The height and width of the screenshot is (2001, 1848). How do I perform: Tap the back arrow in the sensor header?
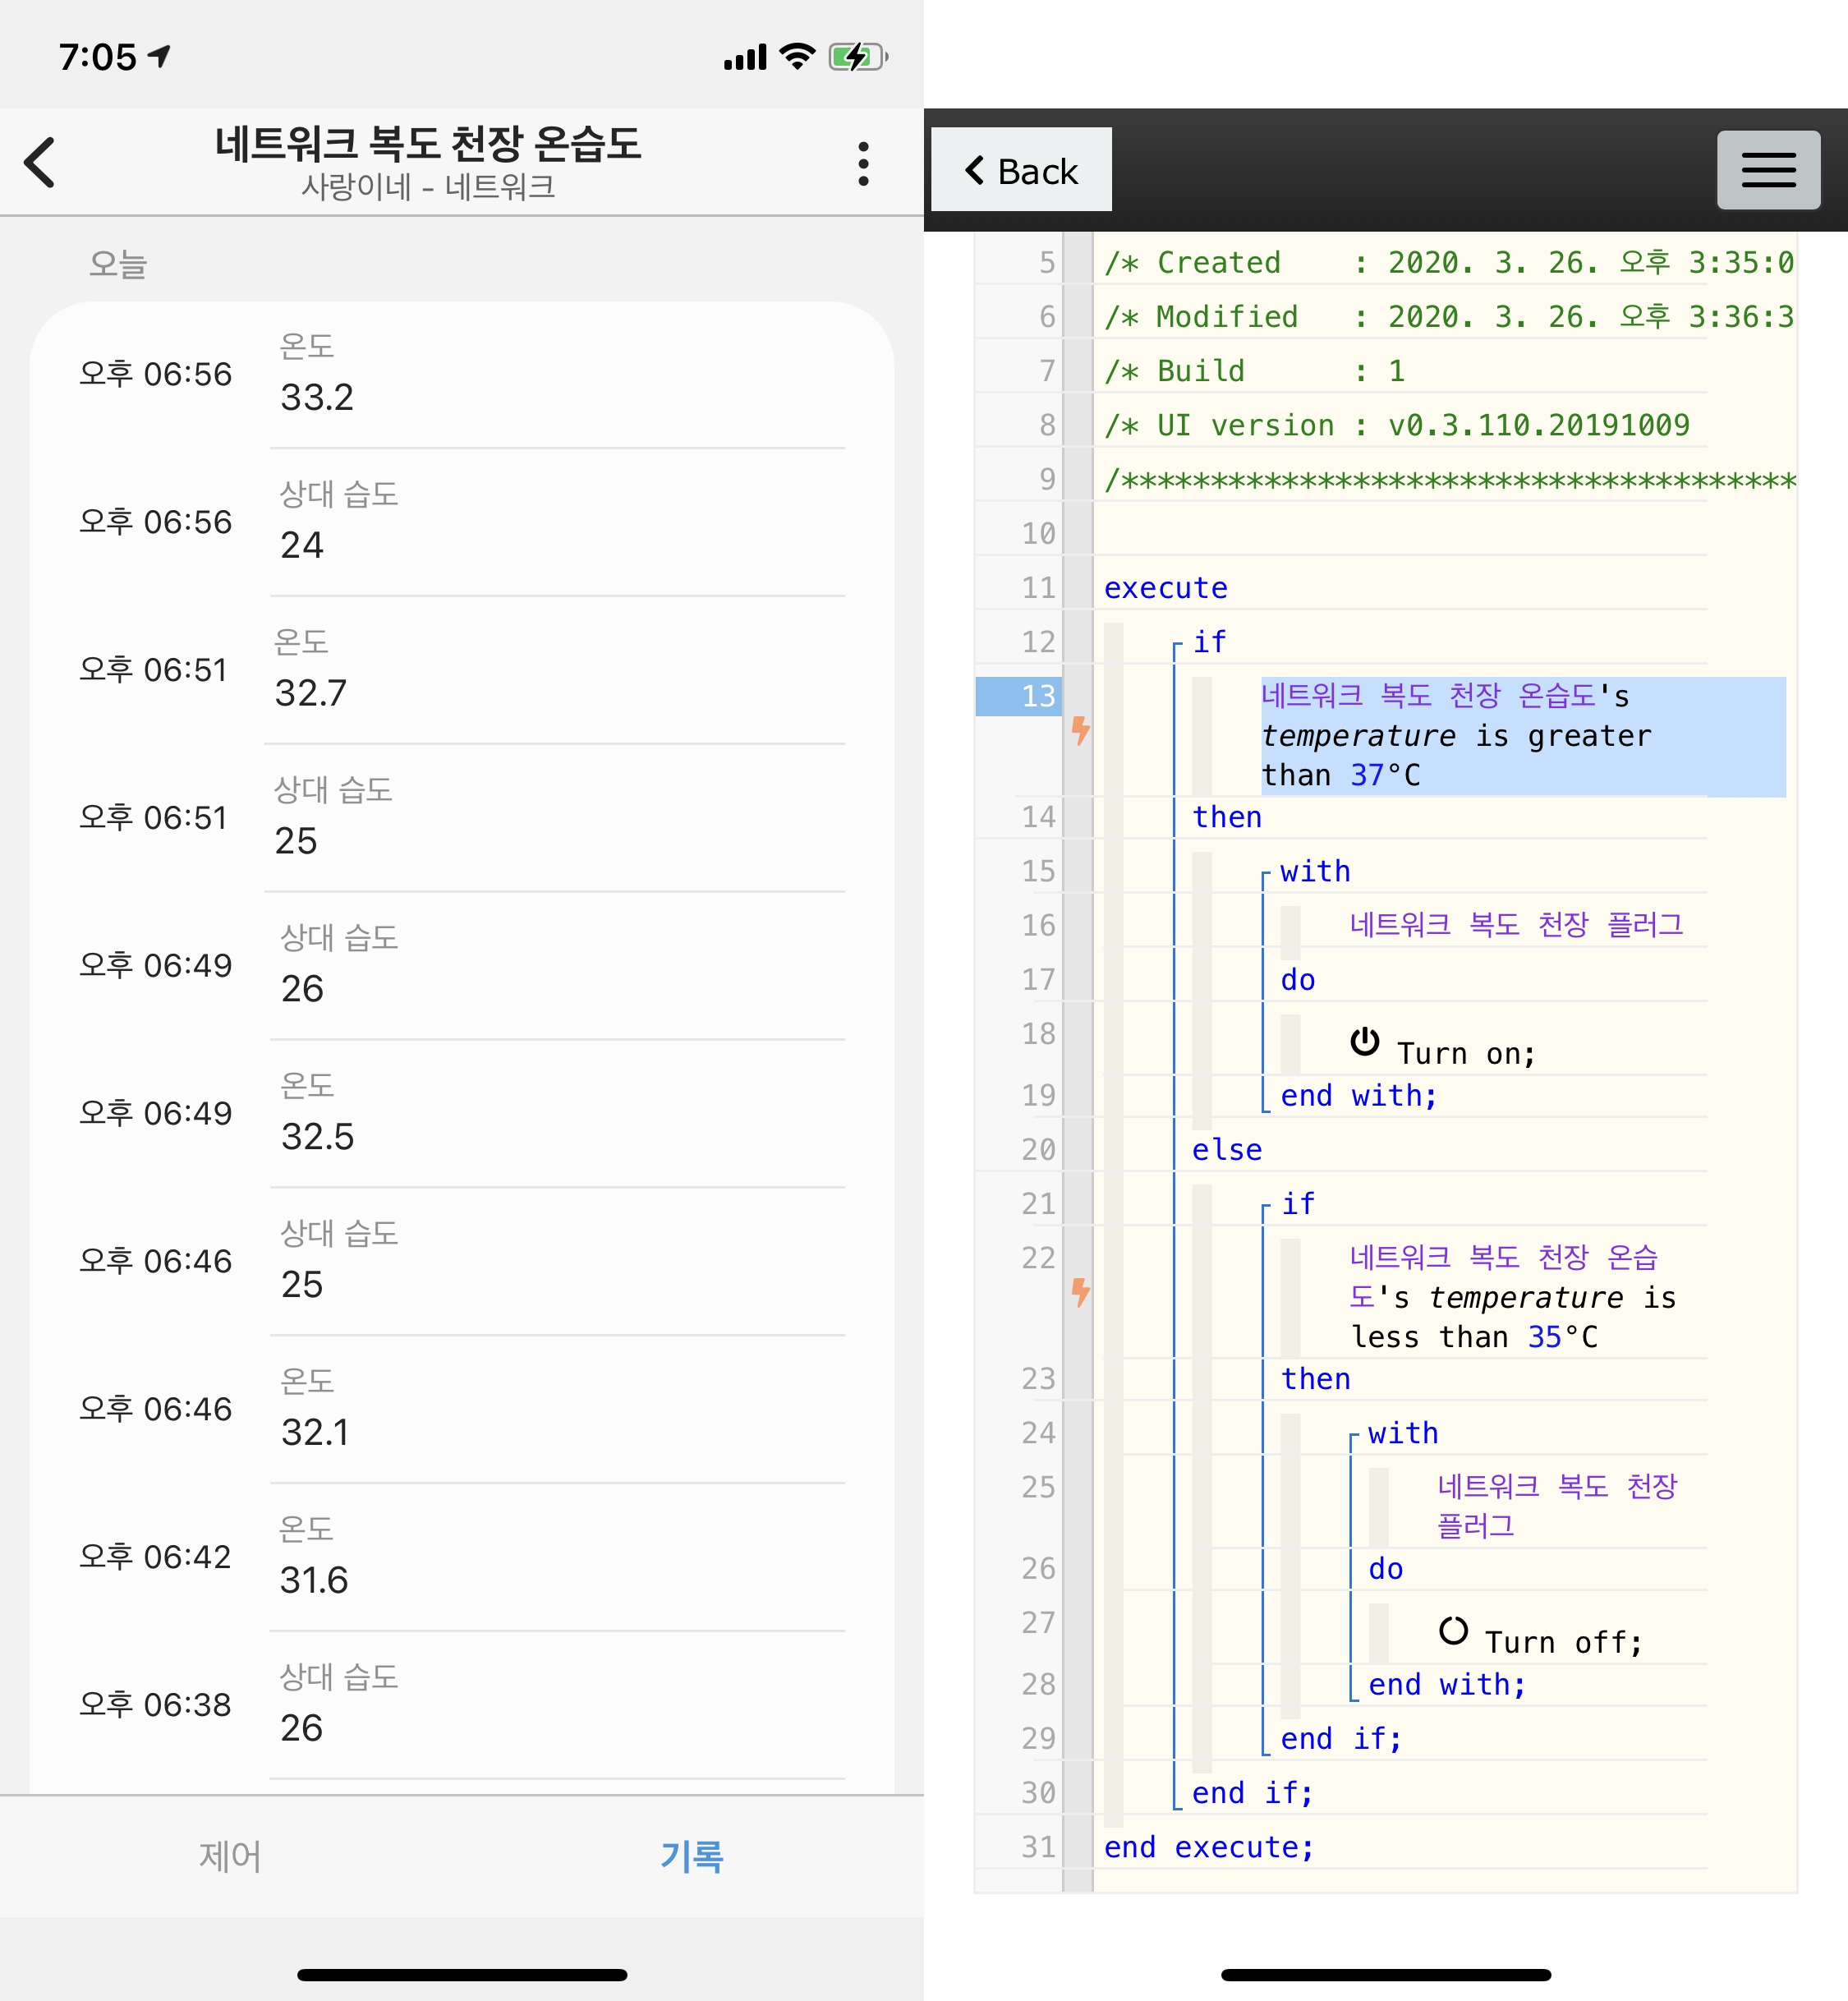click(40, 163)
